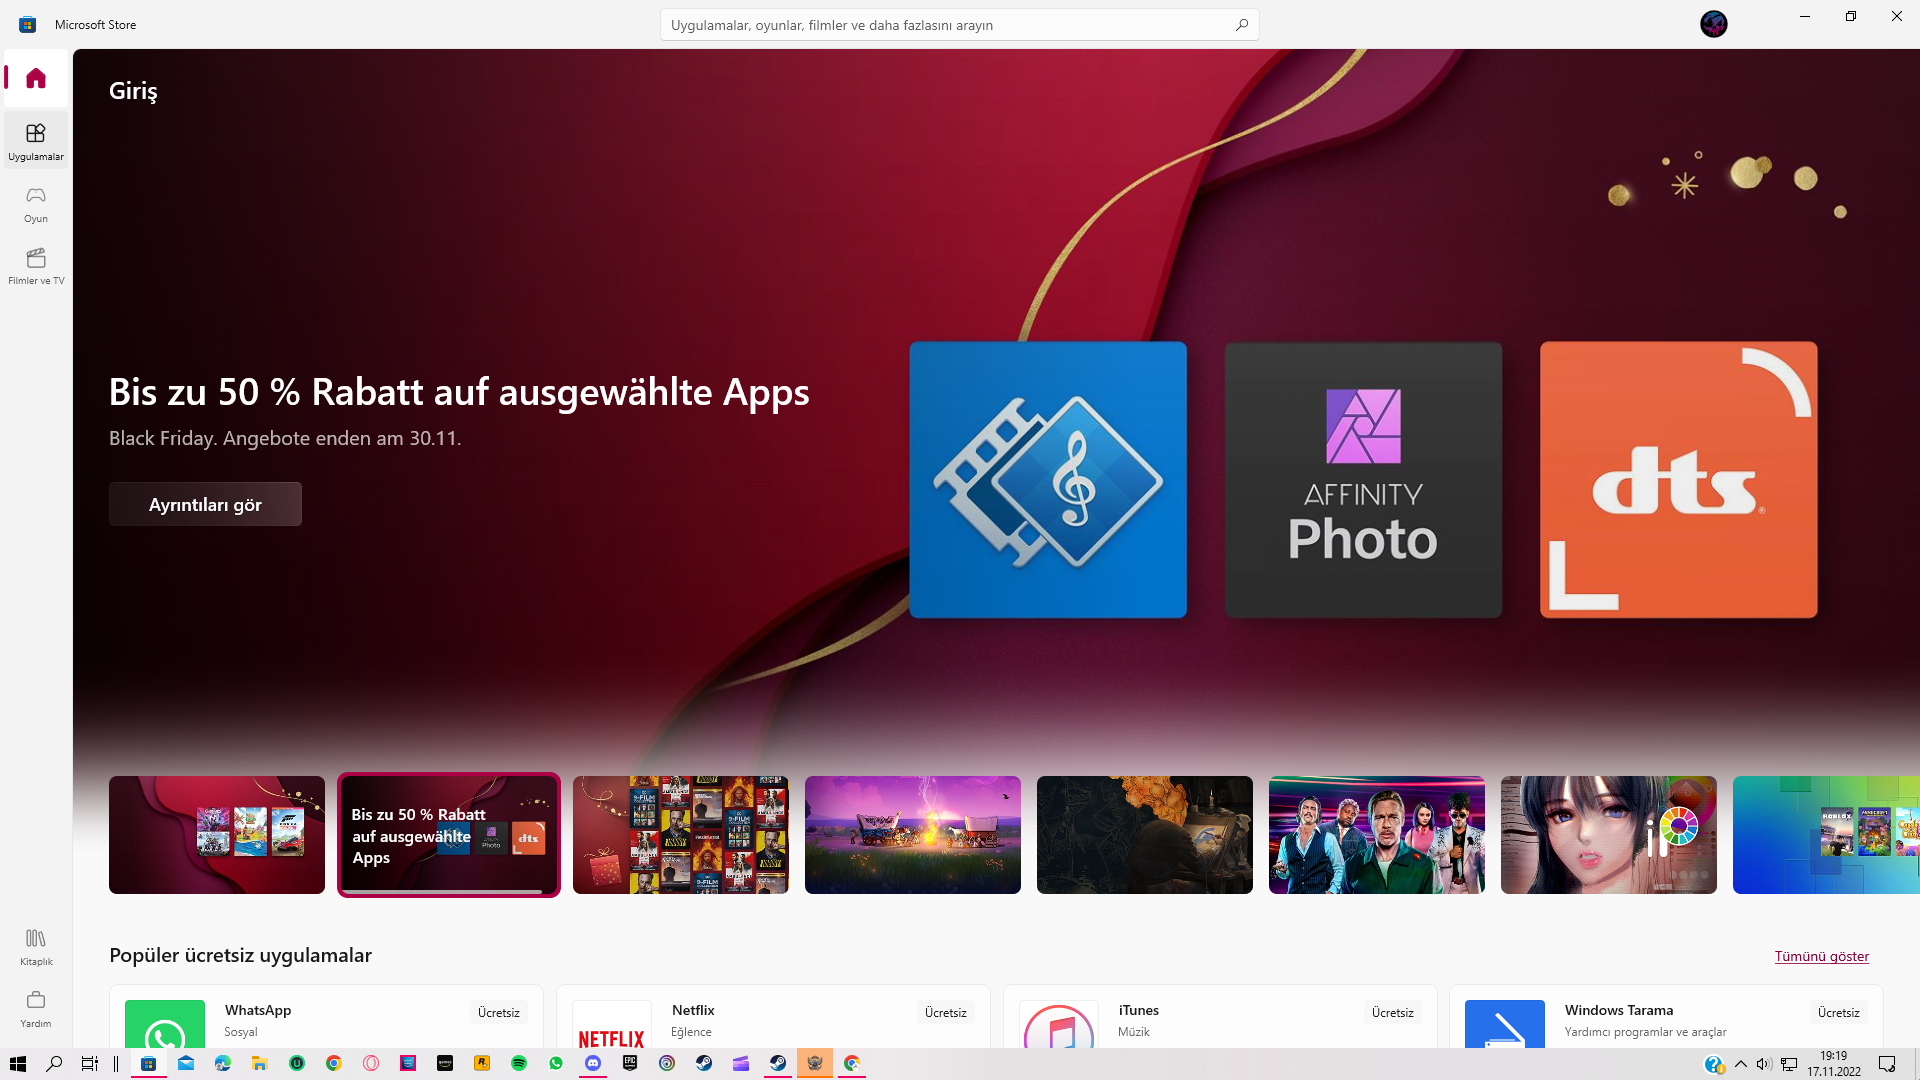This screenshot has height=1080, width=1920.
Task: Open Filmler ve TV section
Action: [36, 265]
